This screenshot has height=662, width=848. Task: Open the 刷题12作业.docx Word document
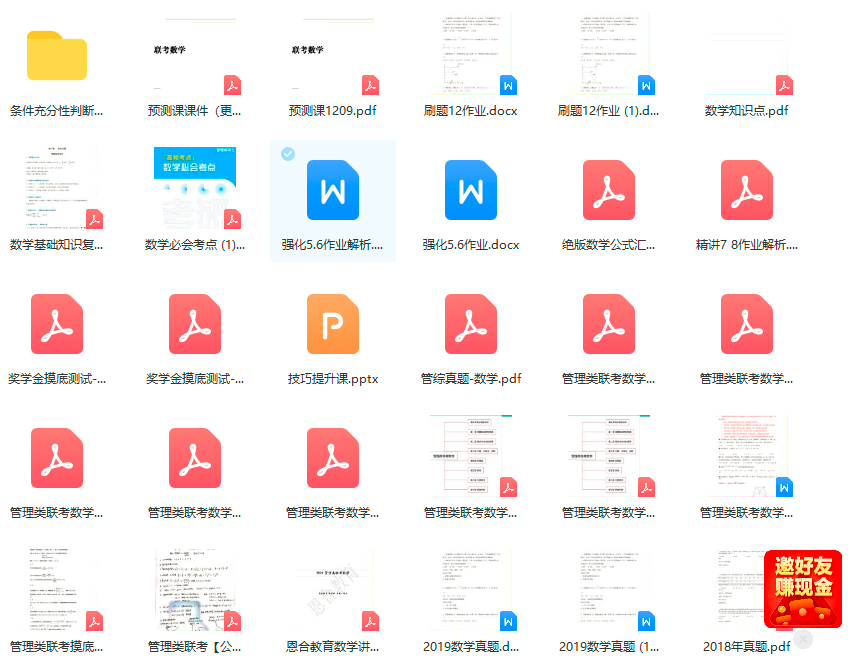click(471, 57)
